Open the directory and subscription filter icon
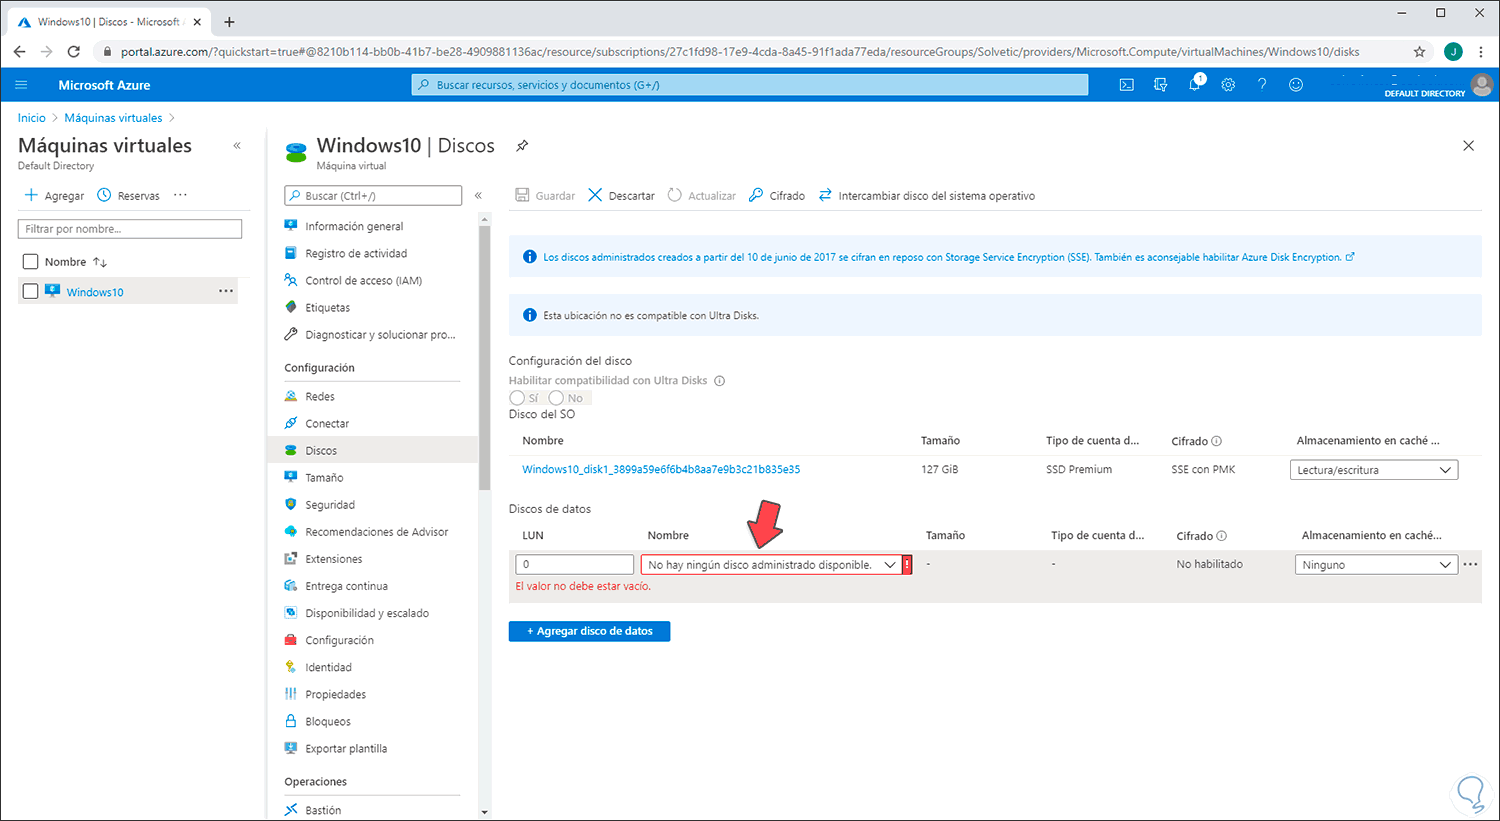The height and width of the screenshot is (821, 1500). point(1160,85)
